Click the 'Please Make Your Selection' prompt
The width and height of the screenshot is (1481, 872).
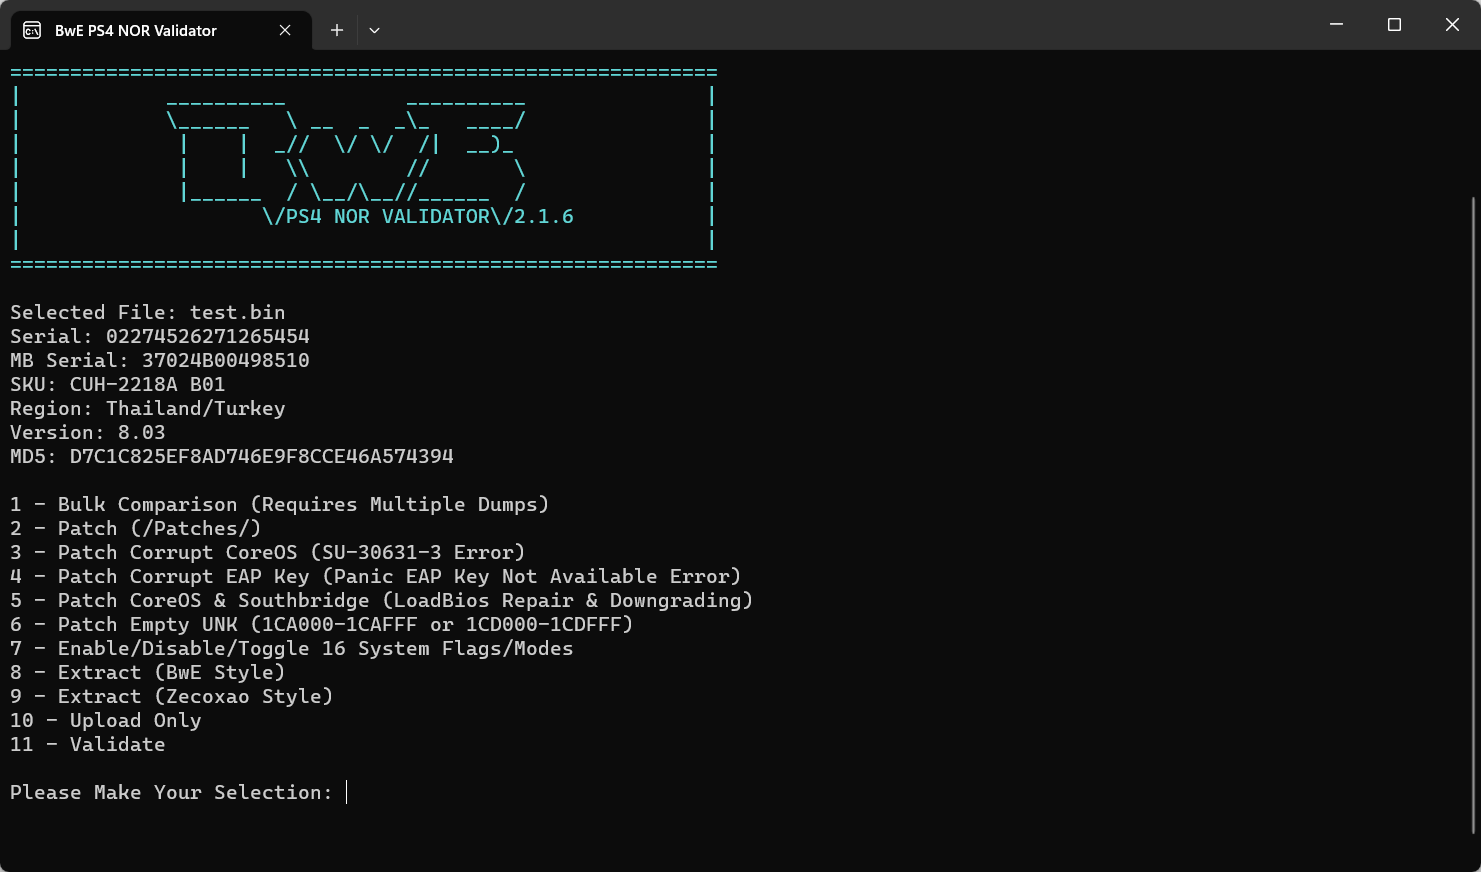point(172,793)
